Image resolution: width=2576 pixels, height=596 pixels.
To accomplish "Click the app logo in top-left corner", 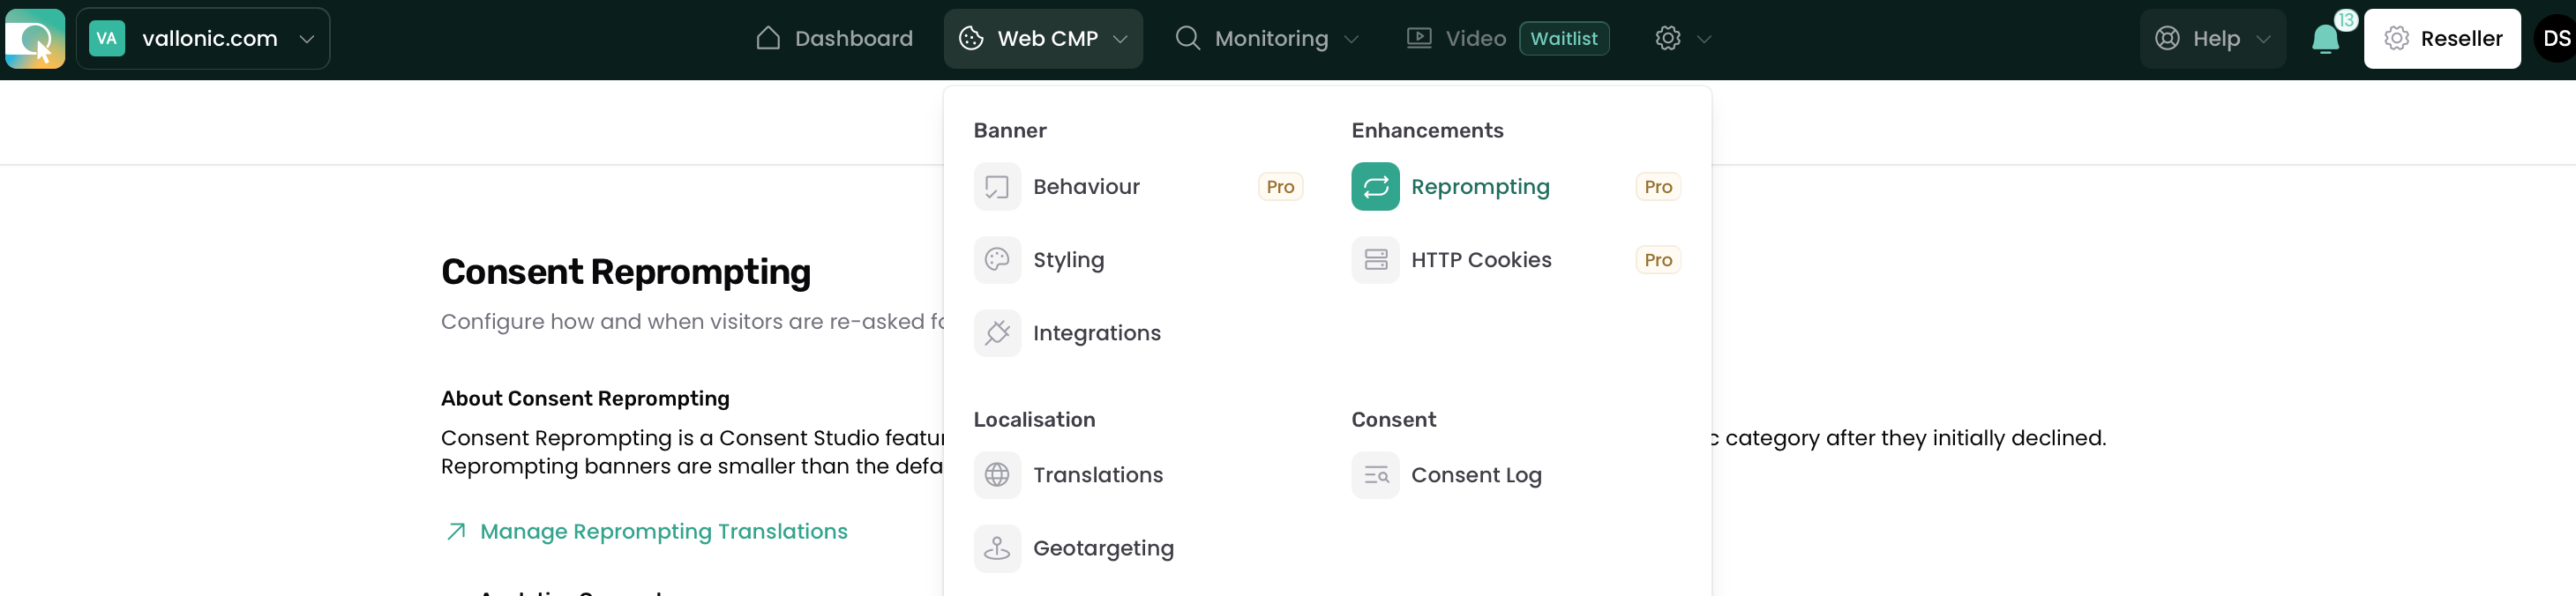I will pos(35,39).
